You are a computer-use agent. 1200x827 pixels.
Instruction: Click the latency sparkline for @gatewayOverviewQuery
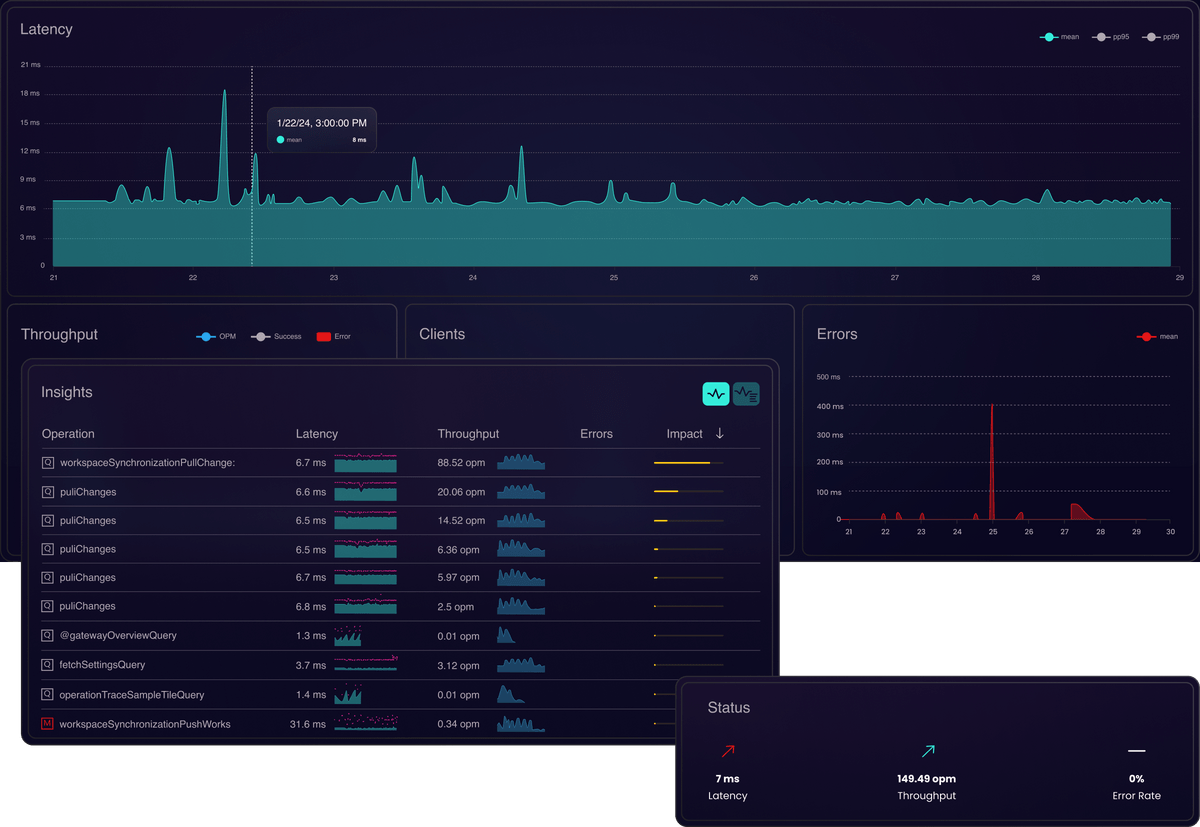point(348,635)
